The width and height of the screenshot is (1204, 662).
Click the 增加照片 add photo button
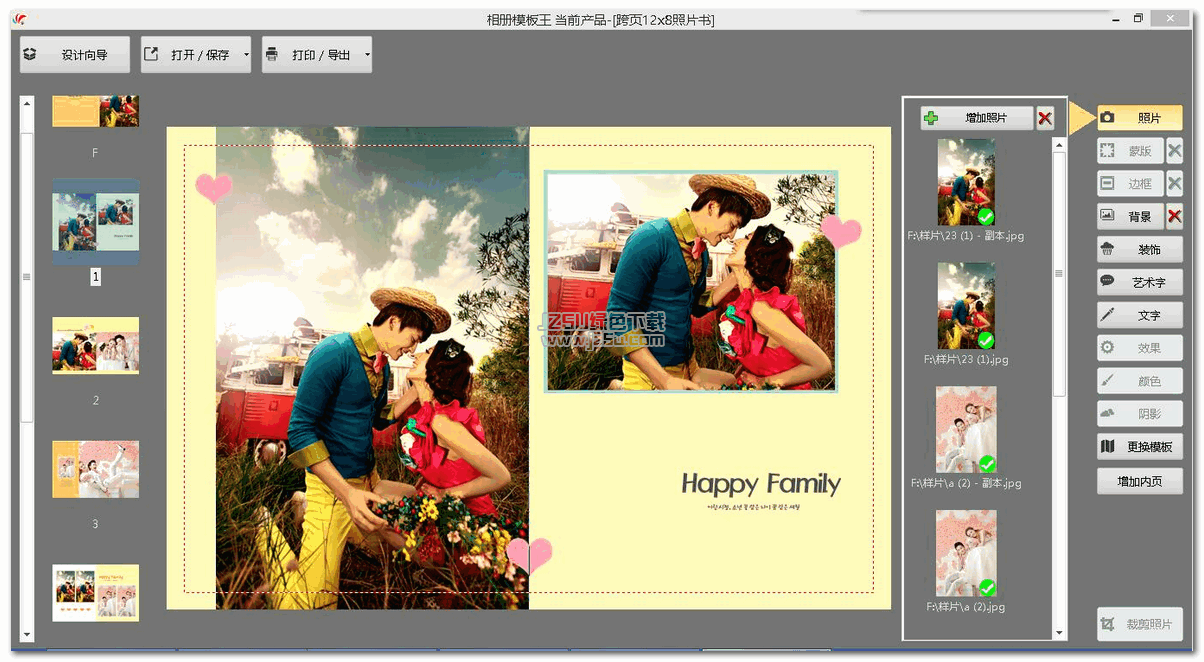[976, 118]
